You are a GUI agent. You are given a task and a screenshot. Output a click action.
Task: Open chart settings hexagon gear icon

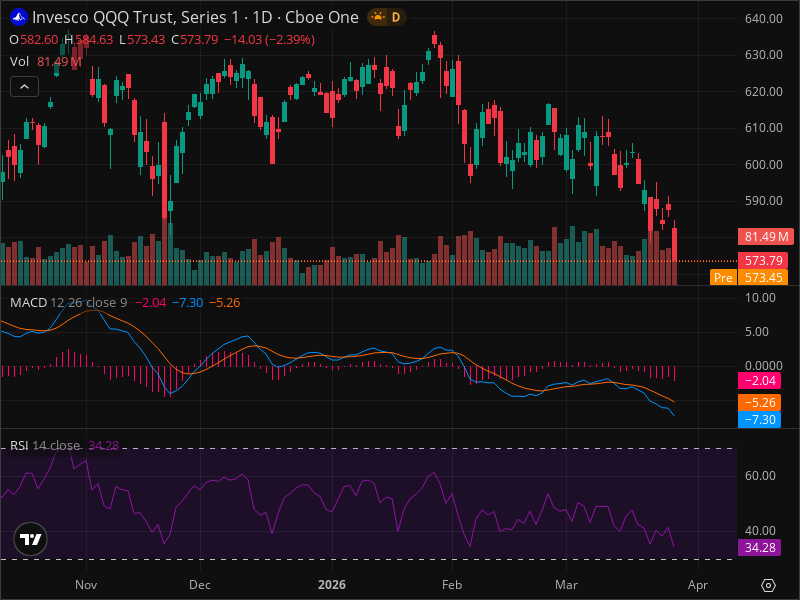(768, 585)
